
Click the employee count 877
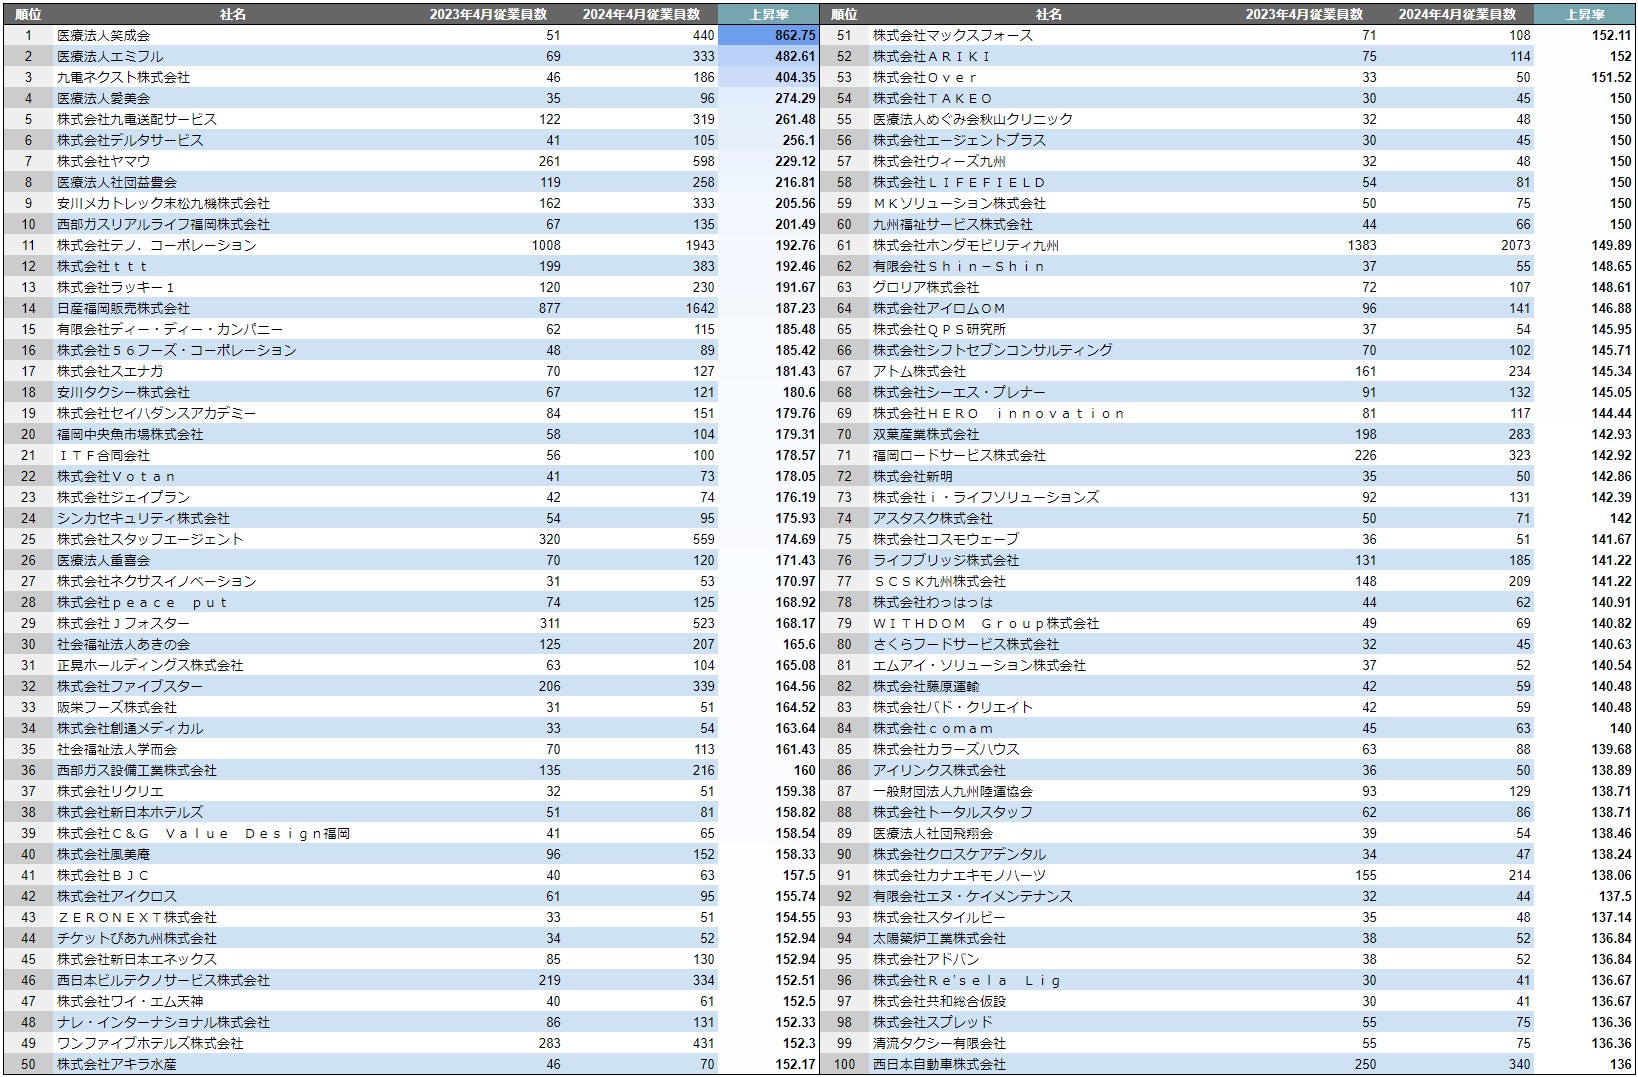click(549, 308)
